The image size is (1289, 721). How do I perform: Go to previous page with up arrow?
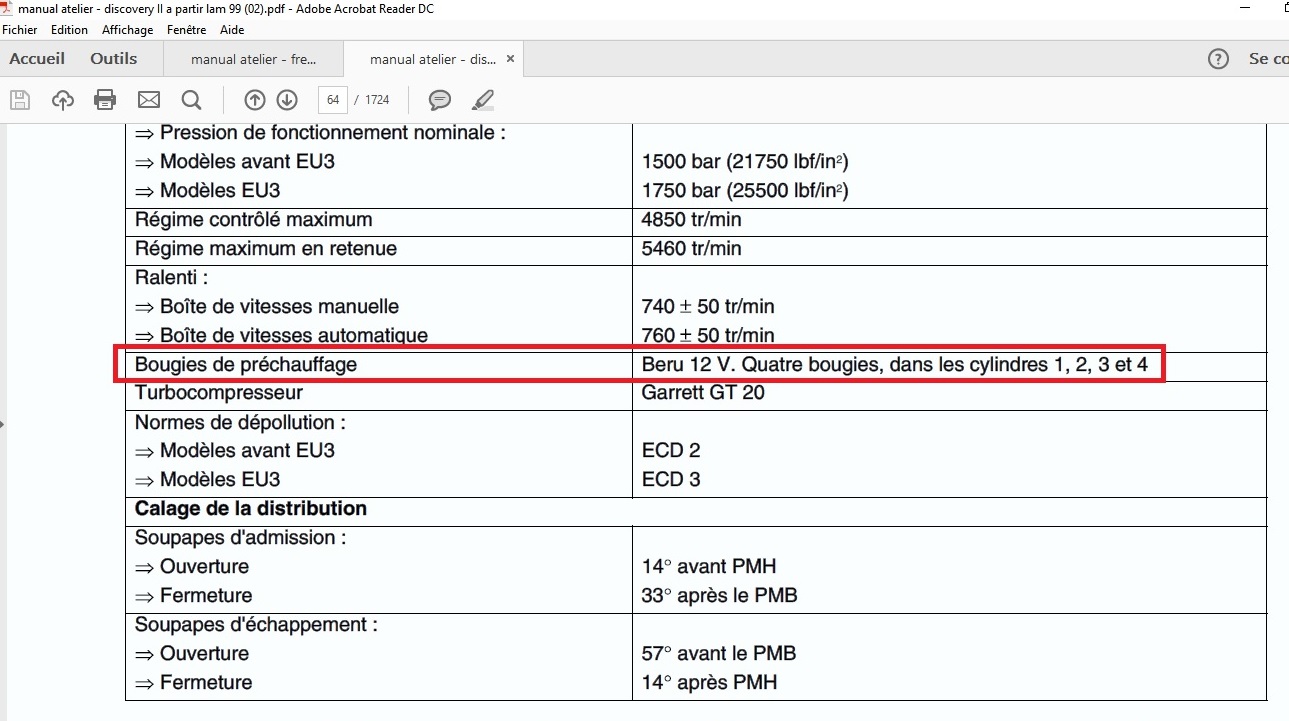point(255,100)
